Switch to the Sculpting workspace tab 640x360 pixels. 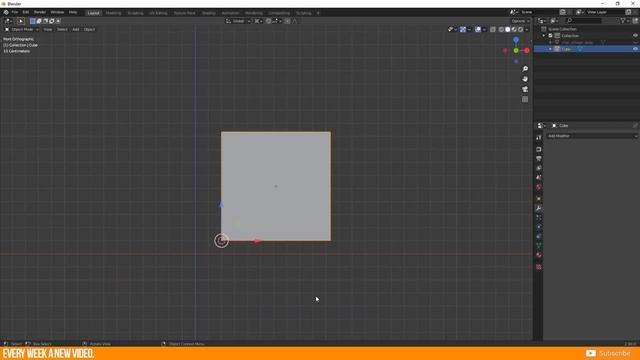135,13
